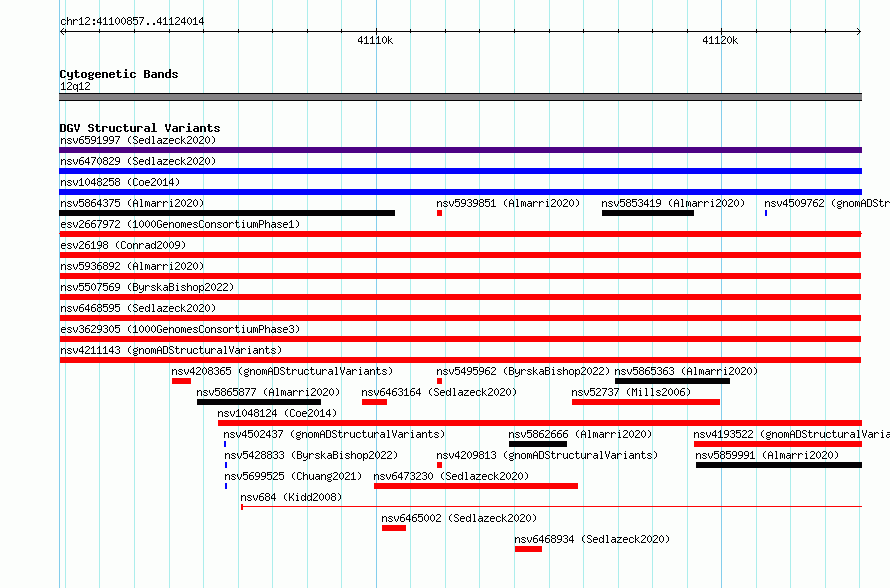Screen dimensions: 890x588
Task: Click the nsv4509762 gnomAD label
Action: pos(826,203)
